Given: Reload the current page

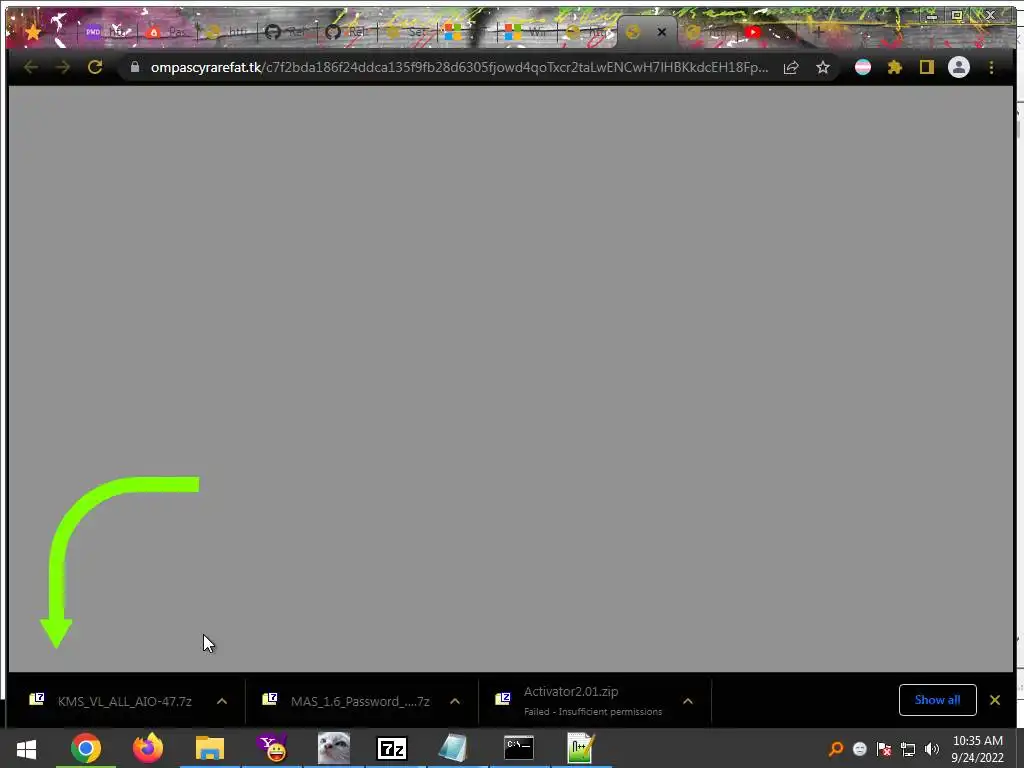Looking at the screenshot, I should [95, 67].
